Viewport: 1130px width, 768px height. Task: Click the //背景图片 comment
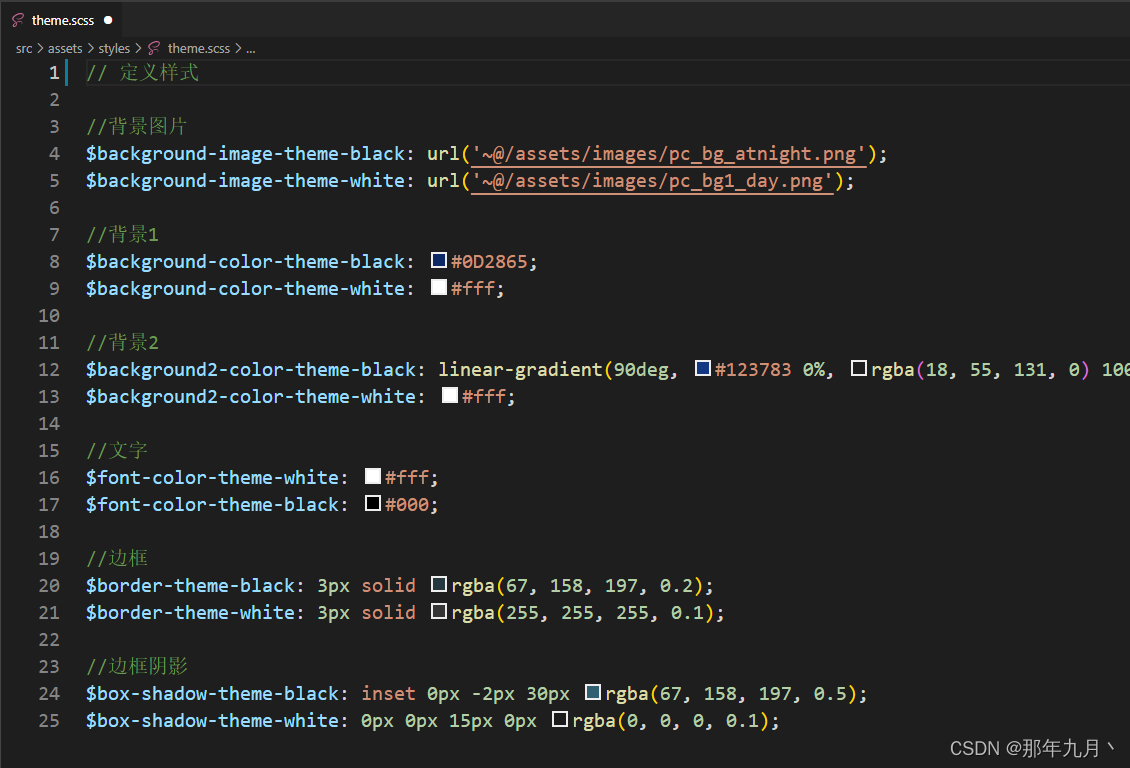point(136,127)
